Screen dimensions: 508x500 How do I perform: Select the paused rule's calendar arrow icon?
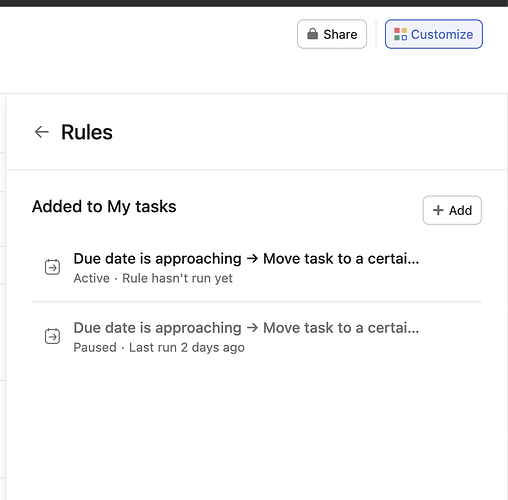point(52,336)
